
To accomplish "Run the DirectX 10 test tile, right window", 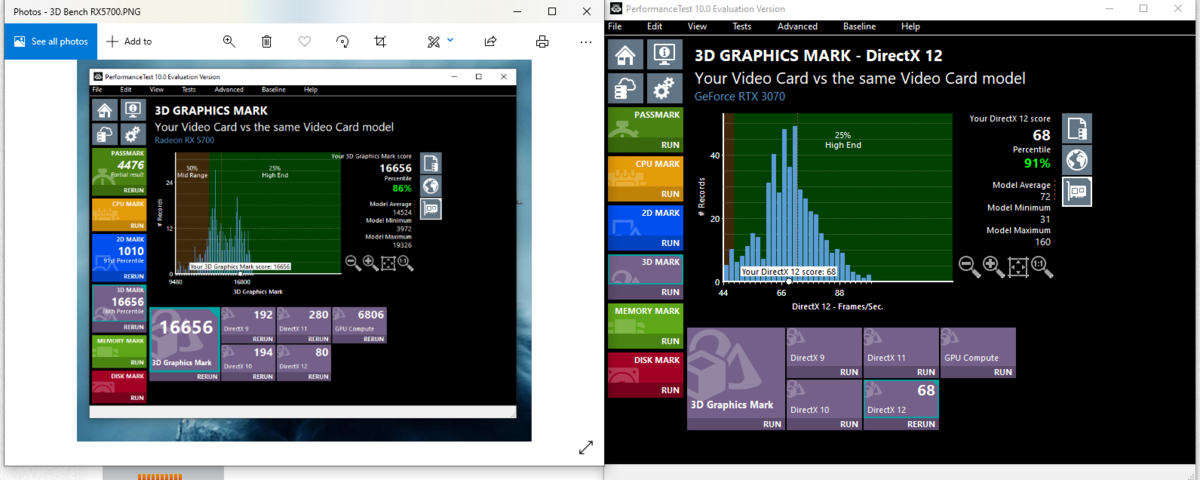I will point(825,404).
